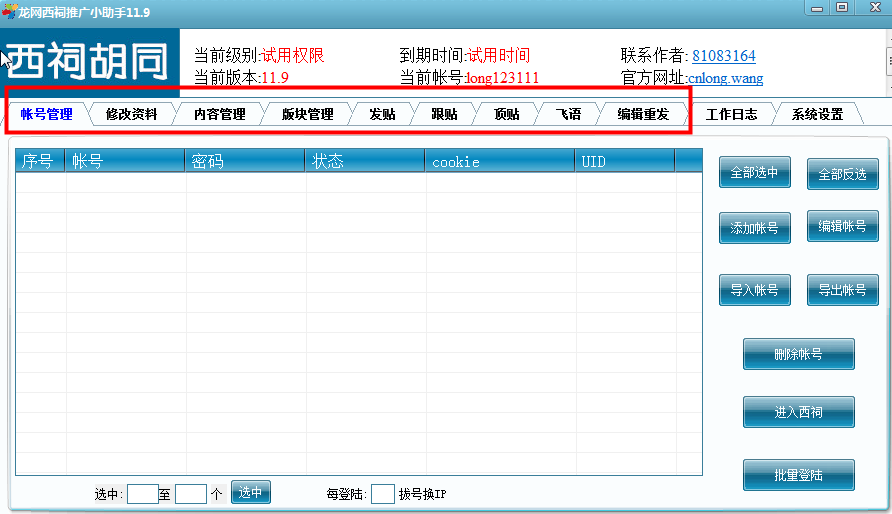This screenshot has width=892, height=514.
Task: Focus the 每登陆 count input field
Action: [382, 494]
